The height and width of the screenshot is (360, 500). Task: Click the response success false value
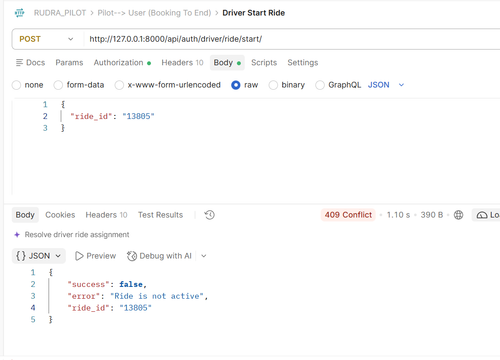click(x=131, y=284)
